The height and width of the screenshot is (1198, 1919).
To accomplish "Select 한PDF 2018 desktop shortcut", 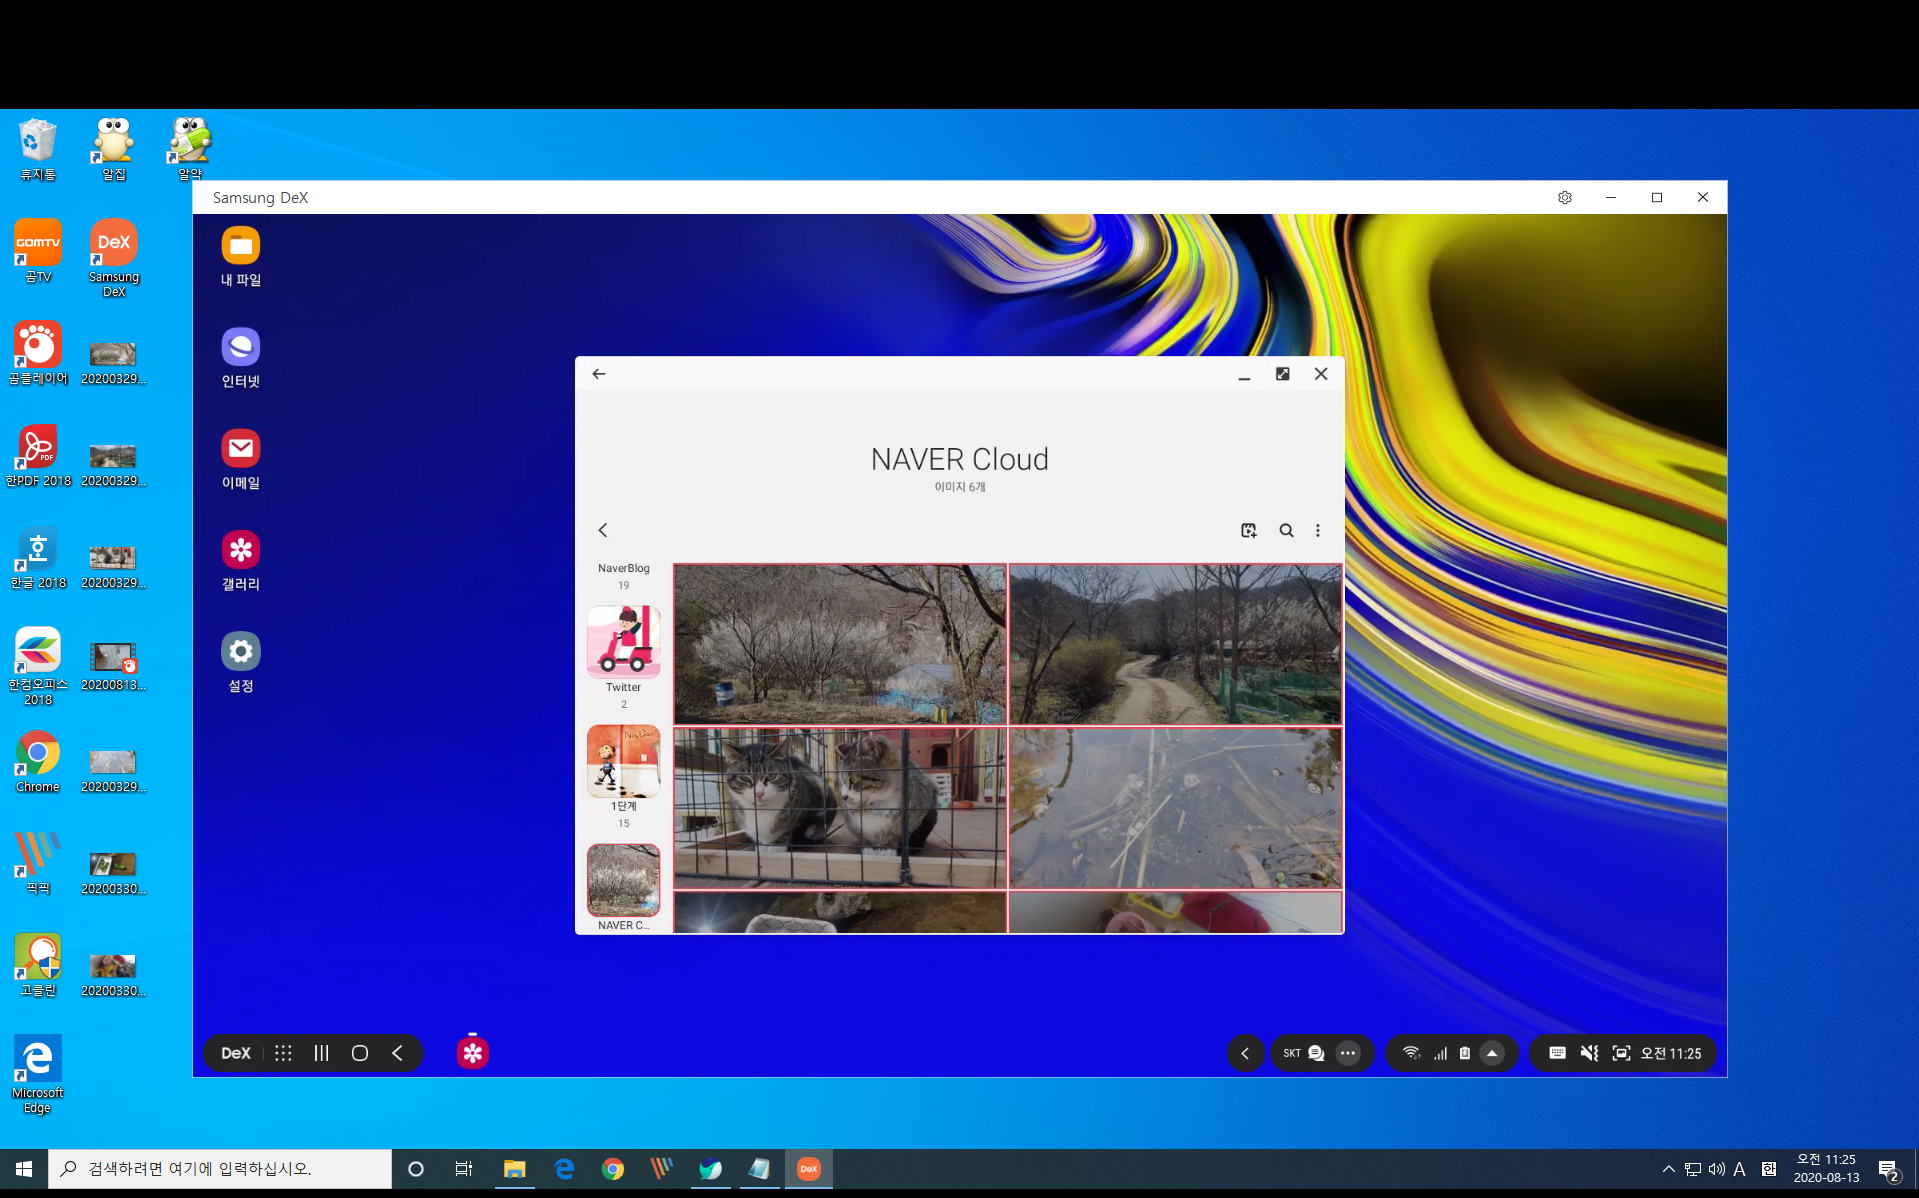I will (x=38, y=455).
